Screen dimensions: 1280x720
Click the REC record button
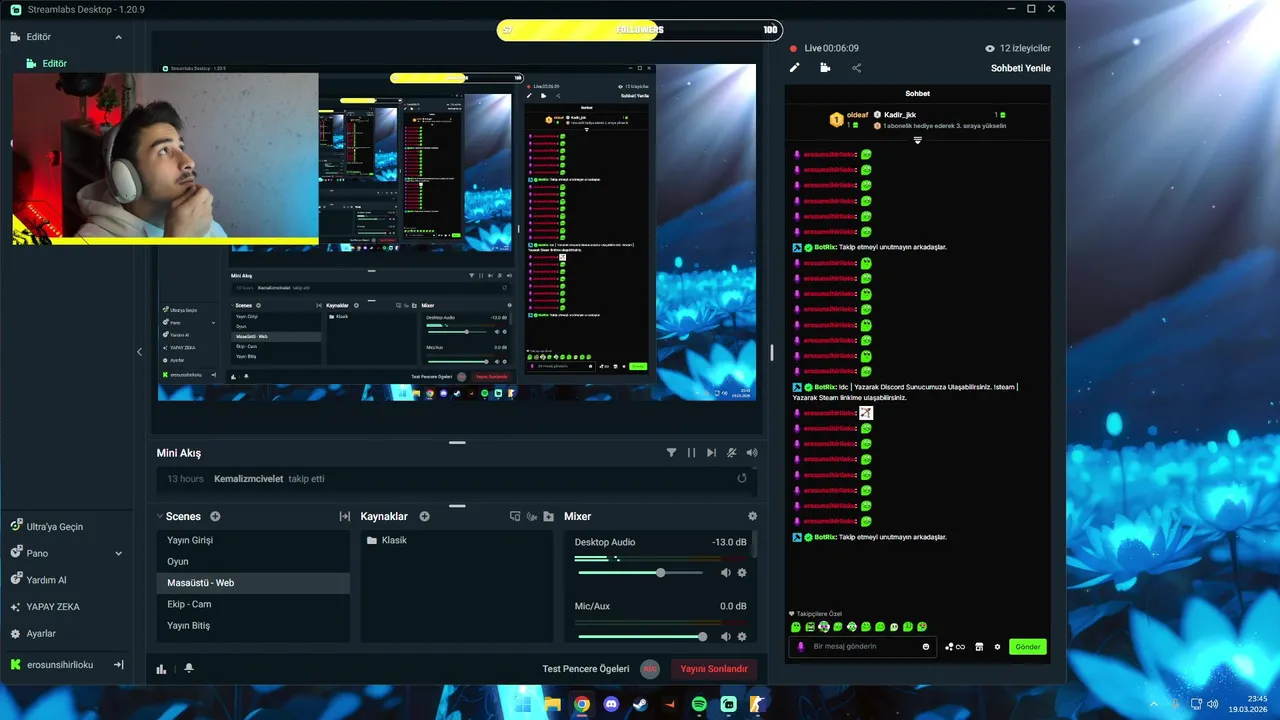(650, 669)
